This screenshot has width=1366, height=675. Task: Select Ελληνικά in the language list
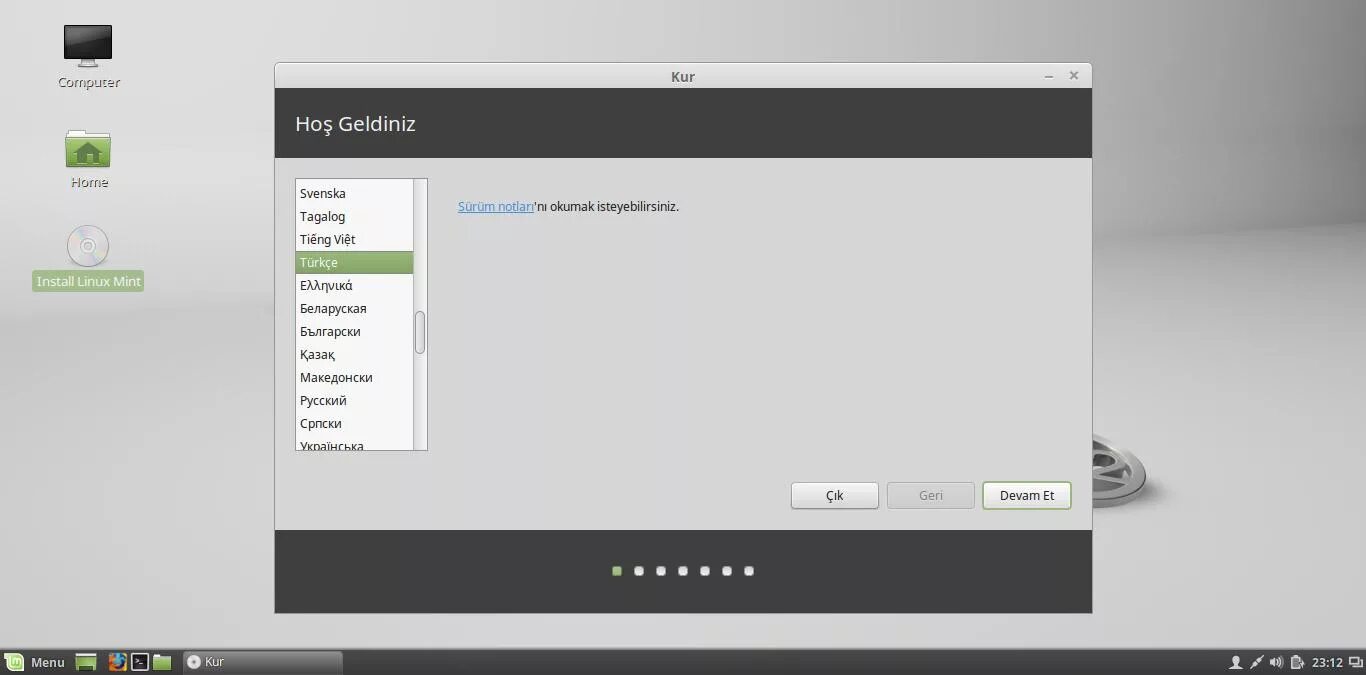click(x=354, y=285)
